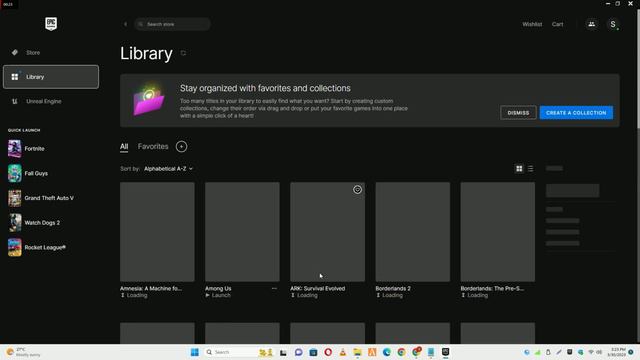This screenshot has height=360, width=640.
Task: Open Microsoft Edge from the taskbar
Action: (x=387, y=352)
